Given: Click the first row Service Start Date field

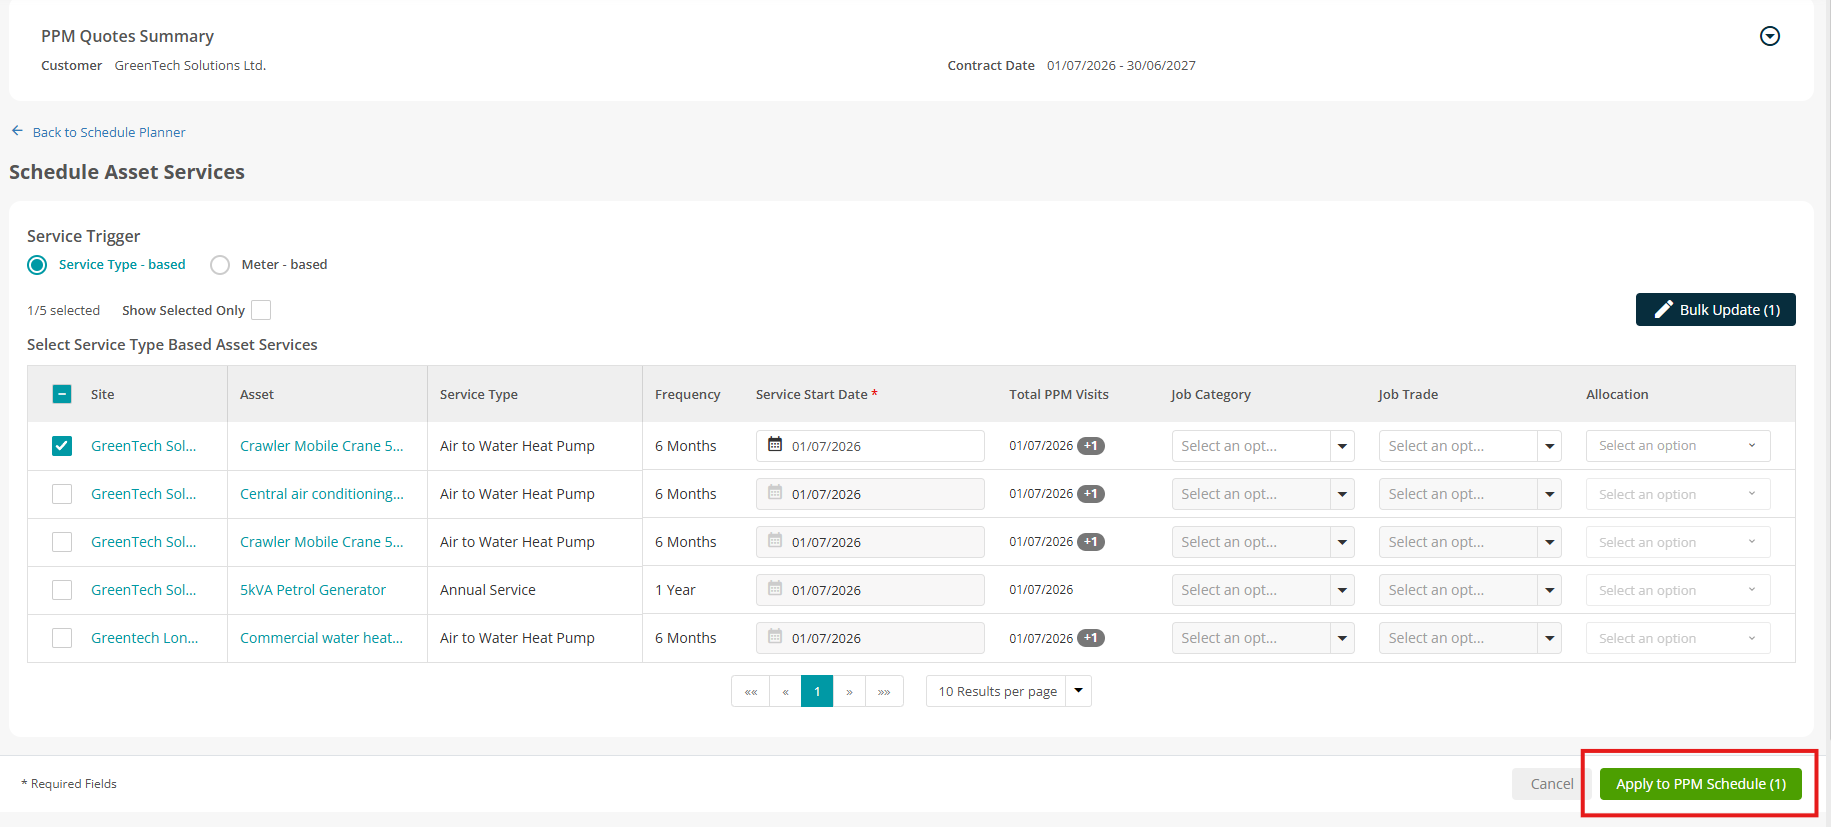Looking at the screenshot, I should 870,446.
